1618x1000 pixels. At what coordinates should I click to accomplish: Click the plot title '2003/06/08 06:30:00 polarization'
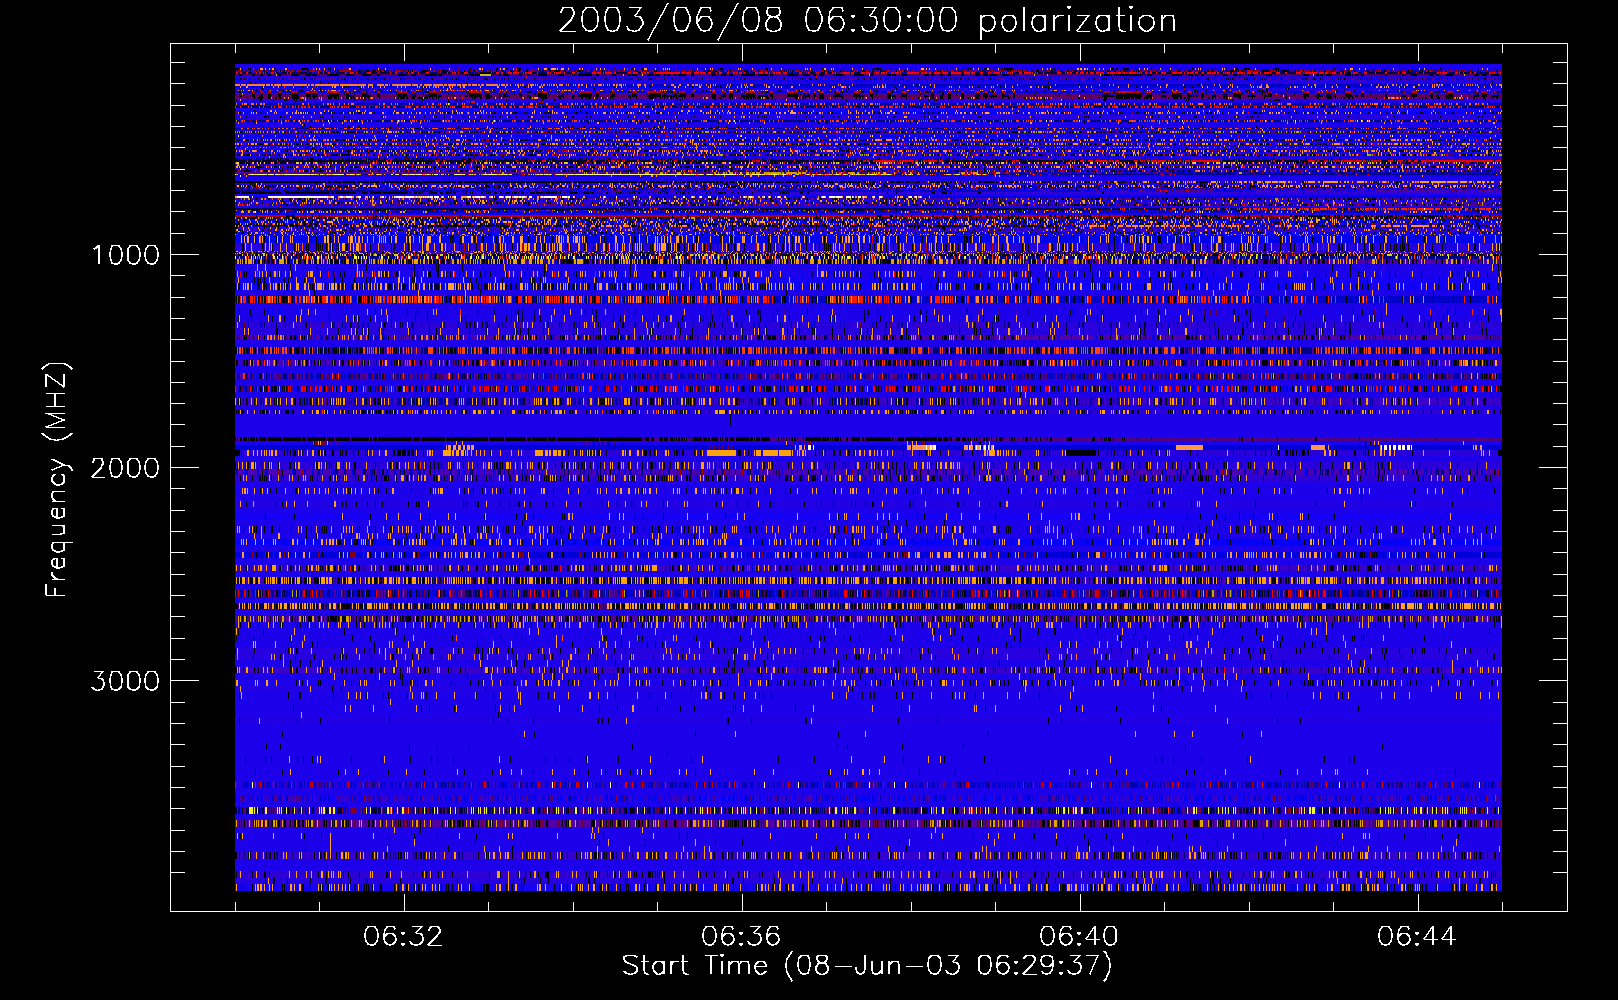(867, 21)
